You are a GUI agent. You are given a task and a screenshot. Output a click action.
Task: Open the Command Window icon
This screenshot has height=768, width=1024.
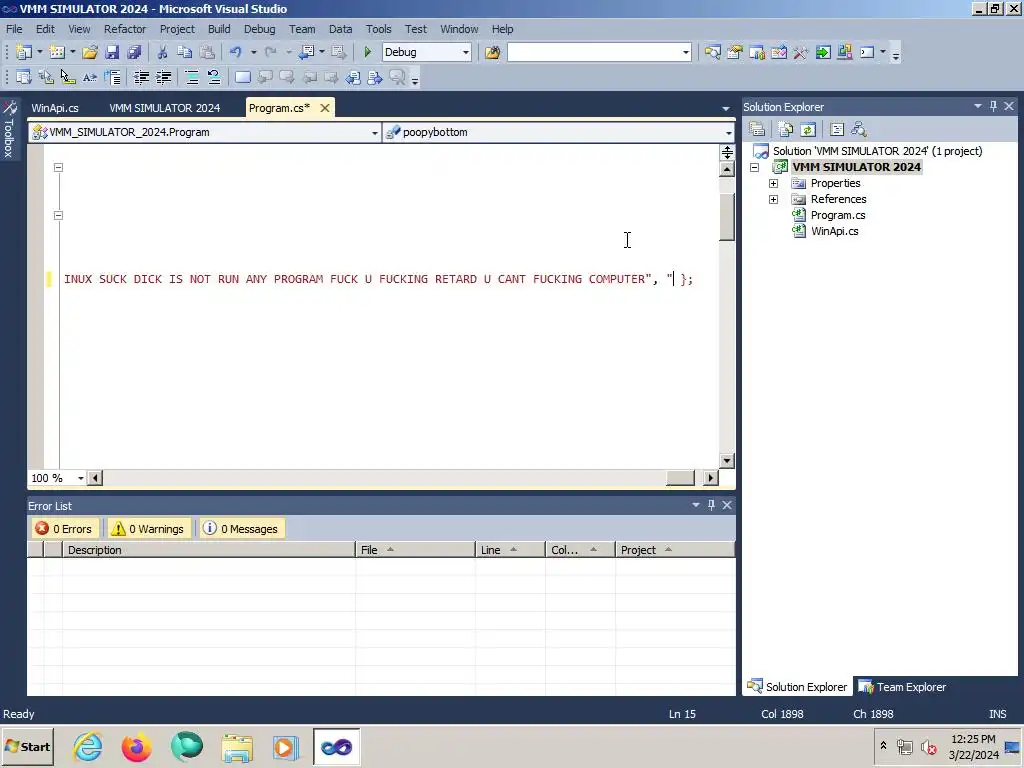tap(867, 52)
